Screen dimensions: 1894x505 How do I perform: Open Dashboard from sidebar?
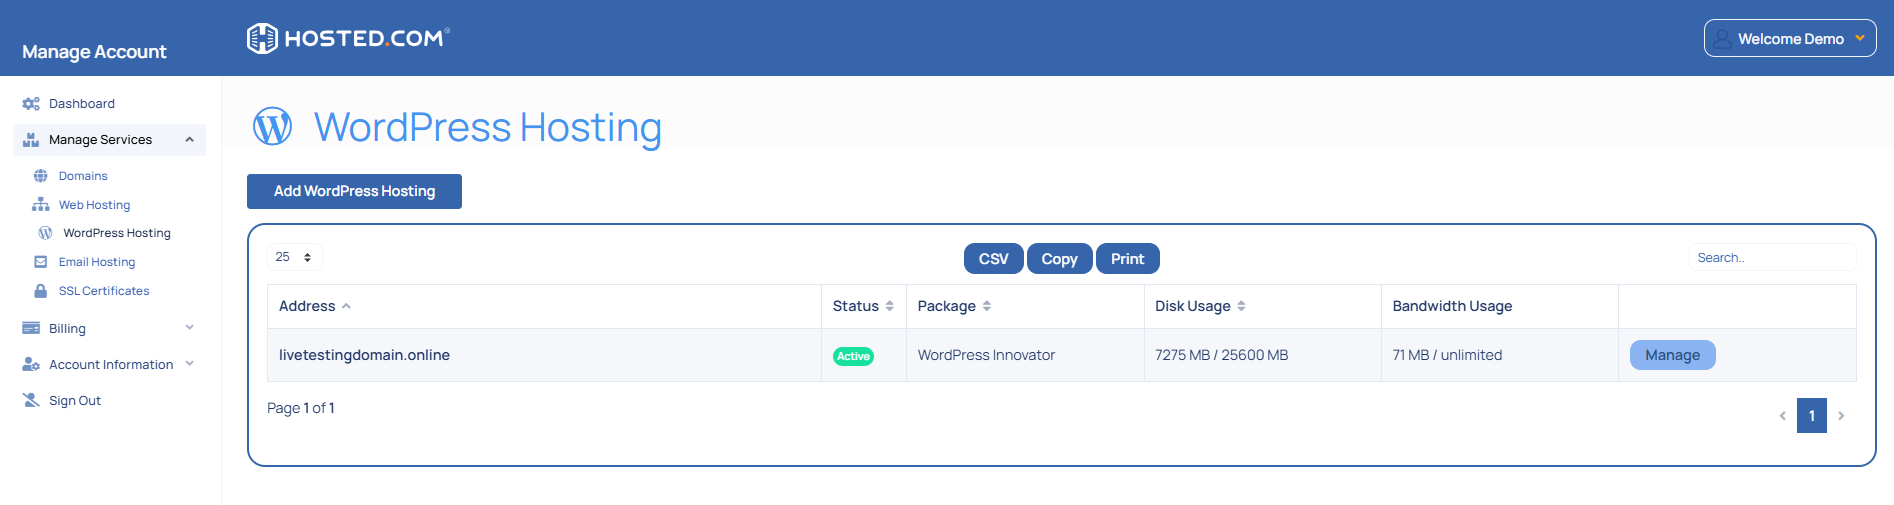pyautogui.click(x=82, y=104)
